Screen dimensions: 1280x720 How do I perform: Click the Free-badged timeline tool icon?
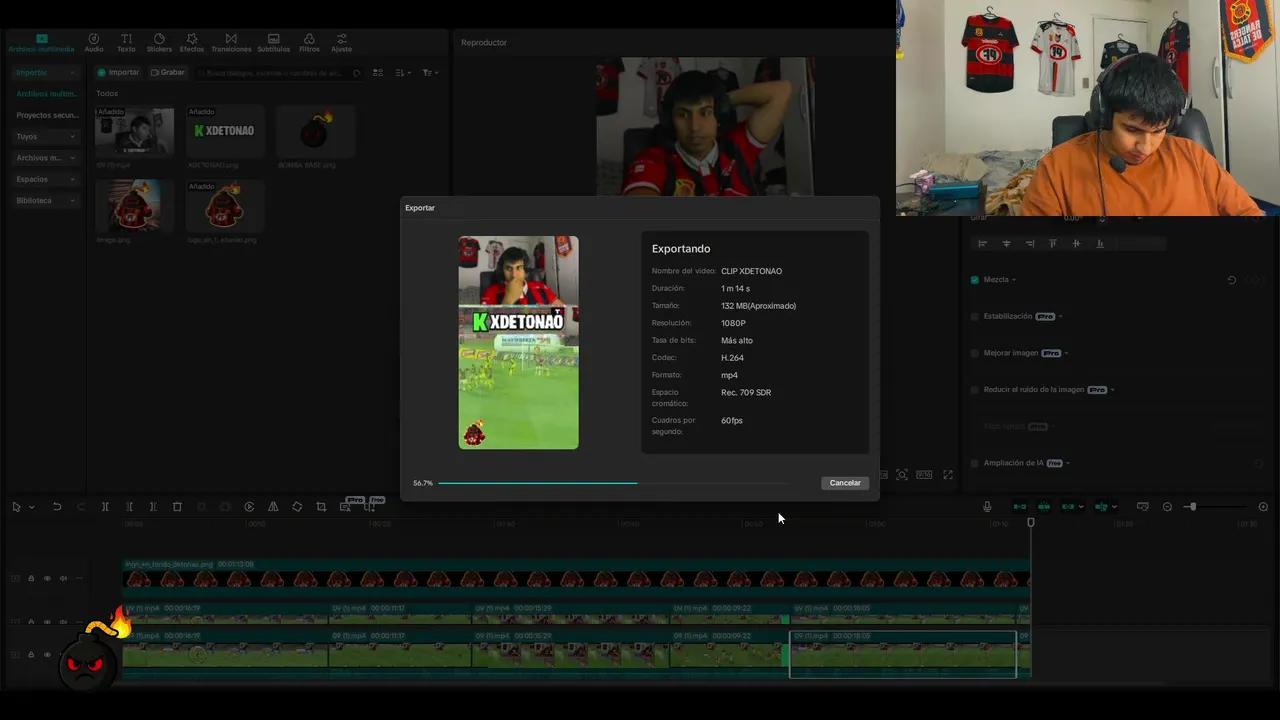pos(371,506)
